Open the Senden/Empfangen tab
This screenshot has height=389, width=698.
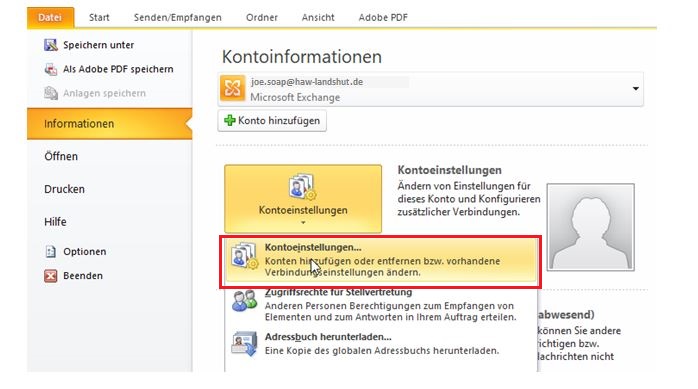pyautogui.click(x=178, y=17)
